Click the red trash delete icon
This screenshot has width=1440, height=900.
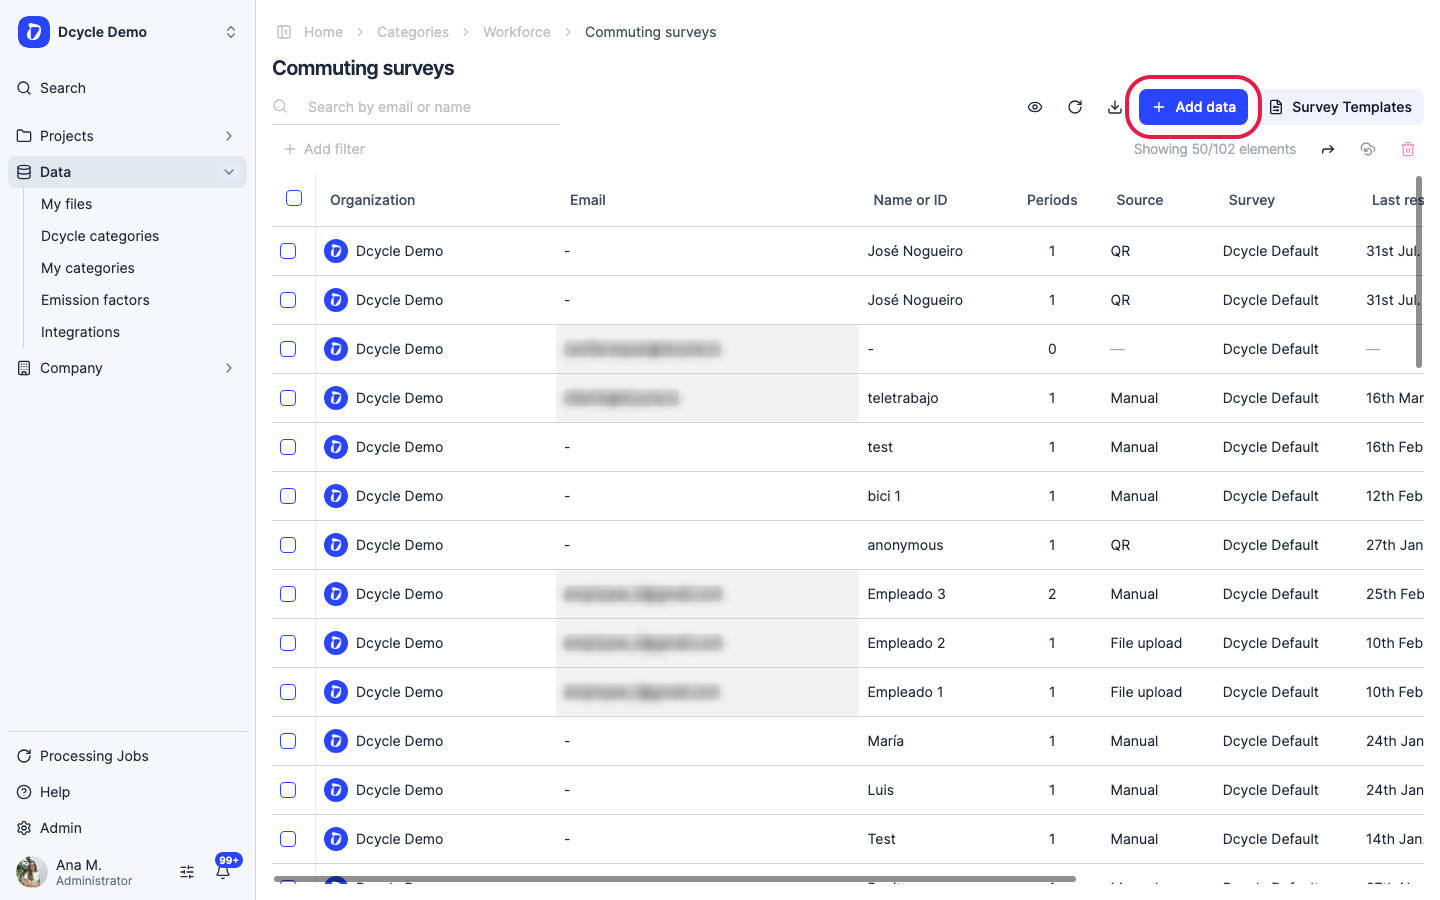pos(1408,149)
